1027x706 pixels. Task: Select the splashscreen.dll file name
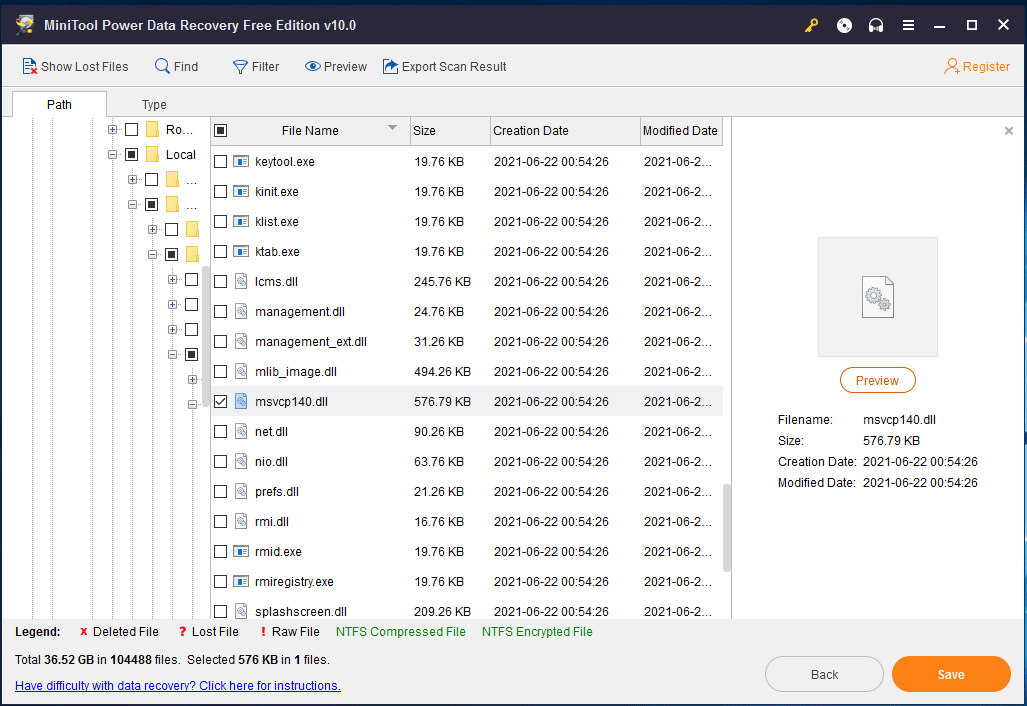pyautogui.click(x=301, y=612)
